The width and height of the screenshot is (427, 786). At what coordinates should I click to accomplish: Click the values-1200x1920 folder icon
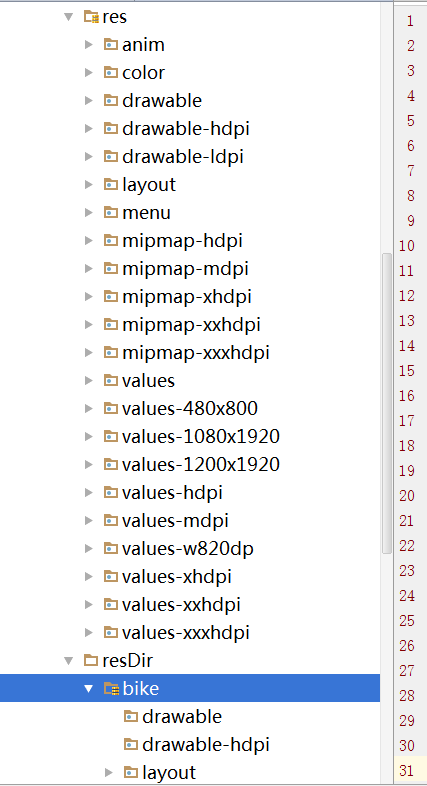[111, 465]
